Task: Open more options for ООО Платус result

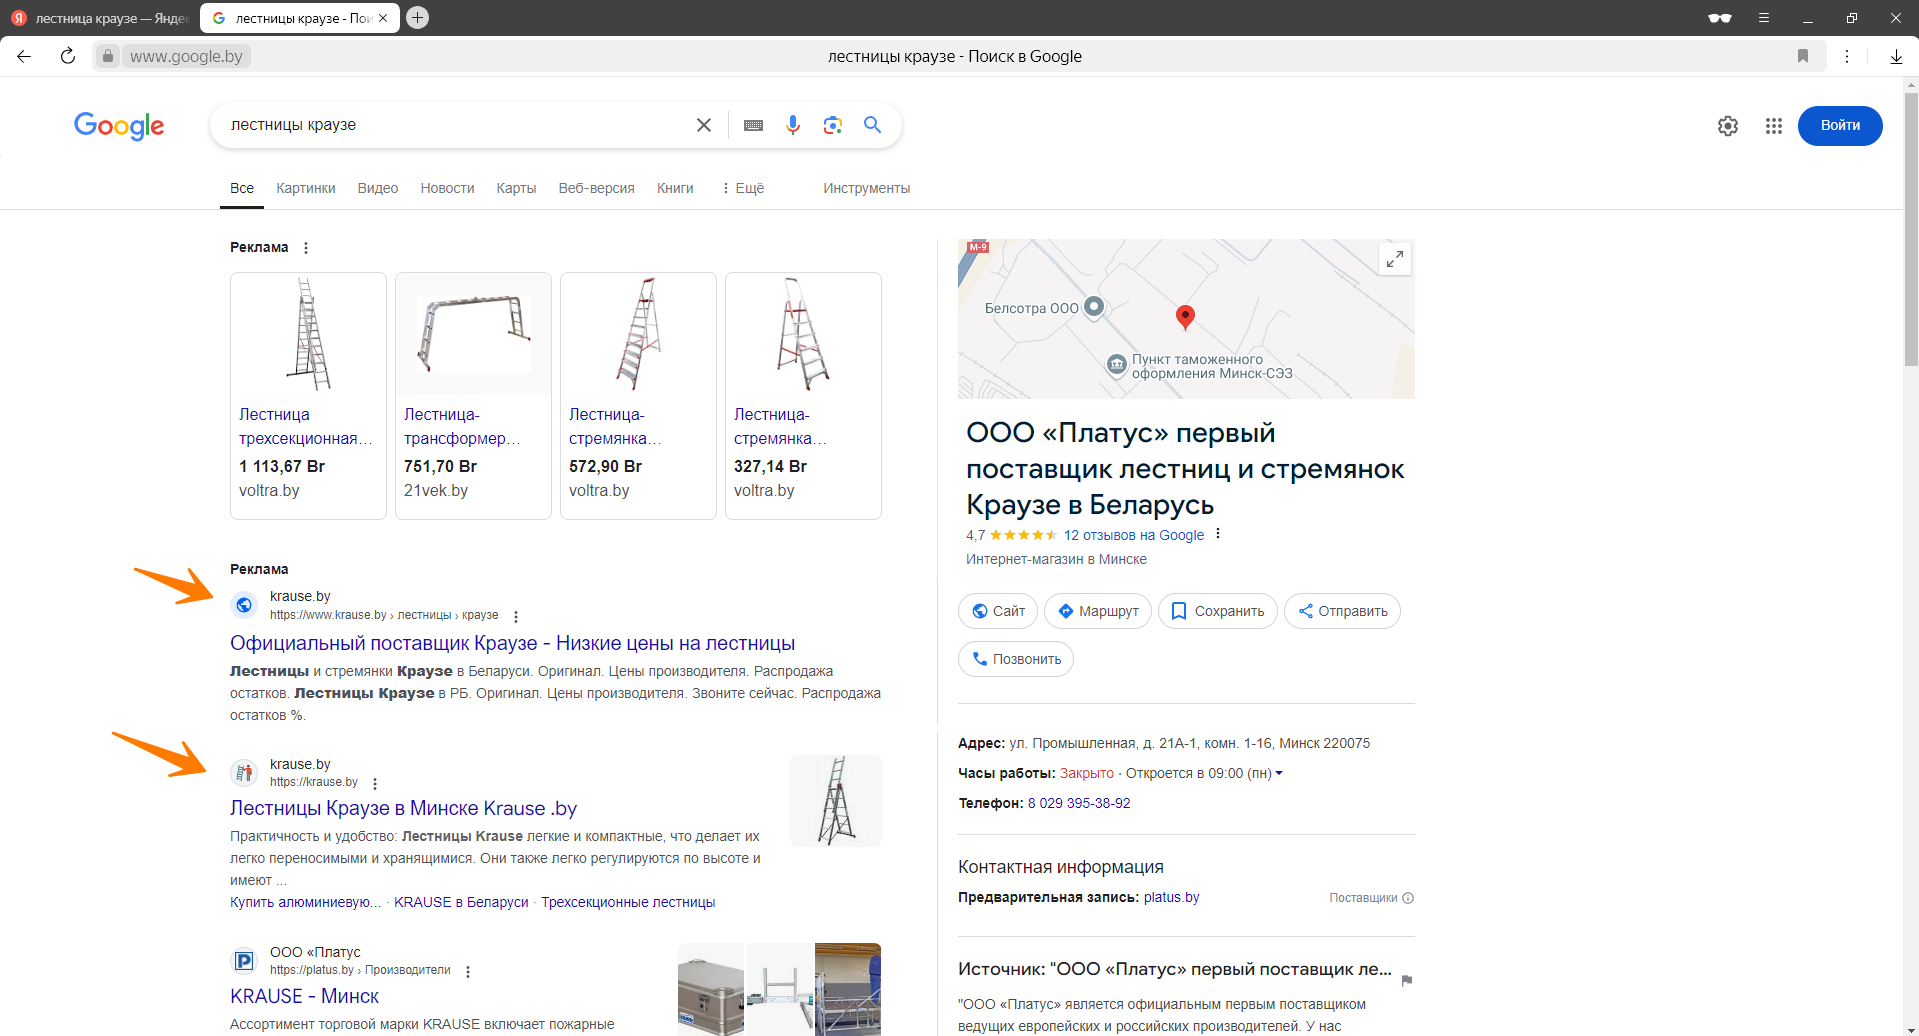Action: click(468, 971)
